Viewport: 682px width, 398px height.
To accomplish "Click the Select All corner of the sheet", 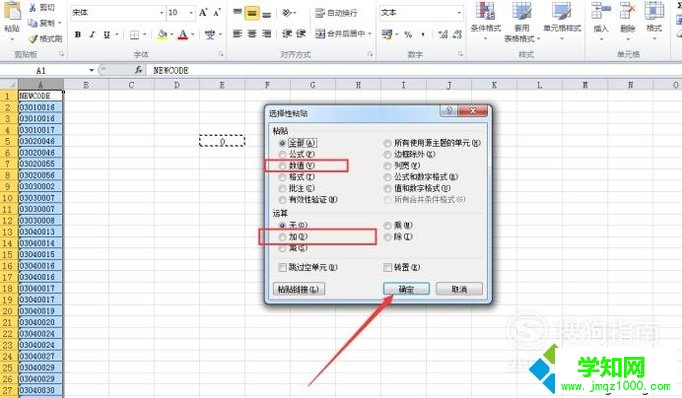I will tap(9, 84).
